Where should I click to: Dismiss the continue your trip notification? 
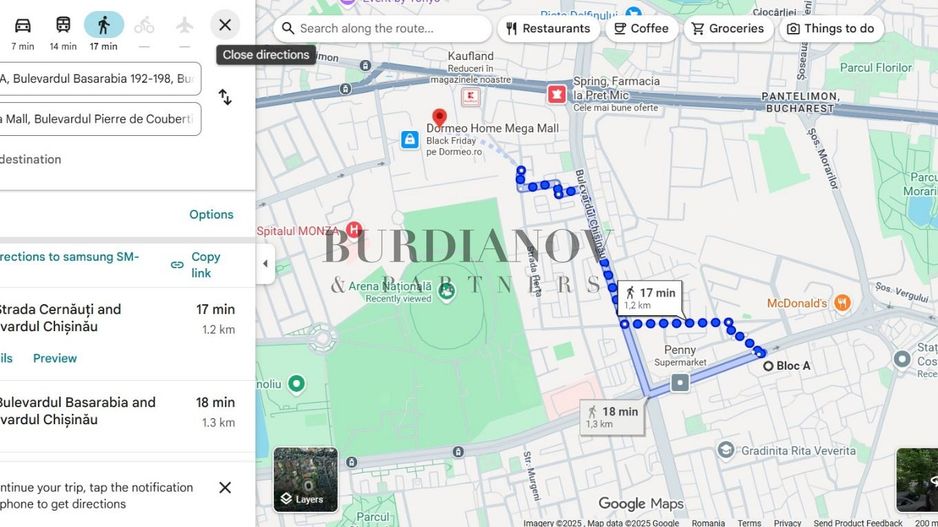225,488
